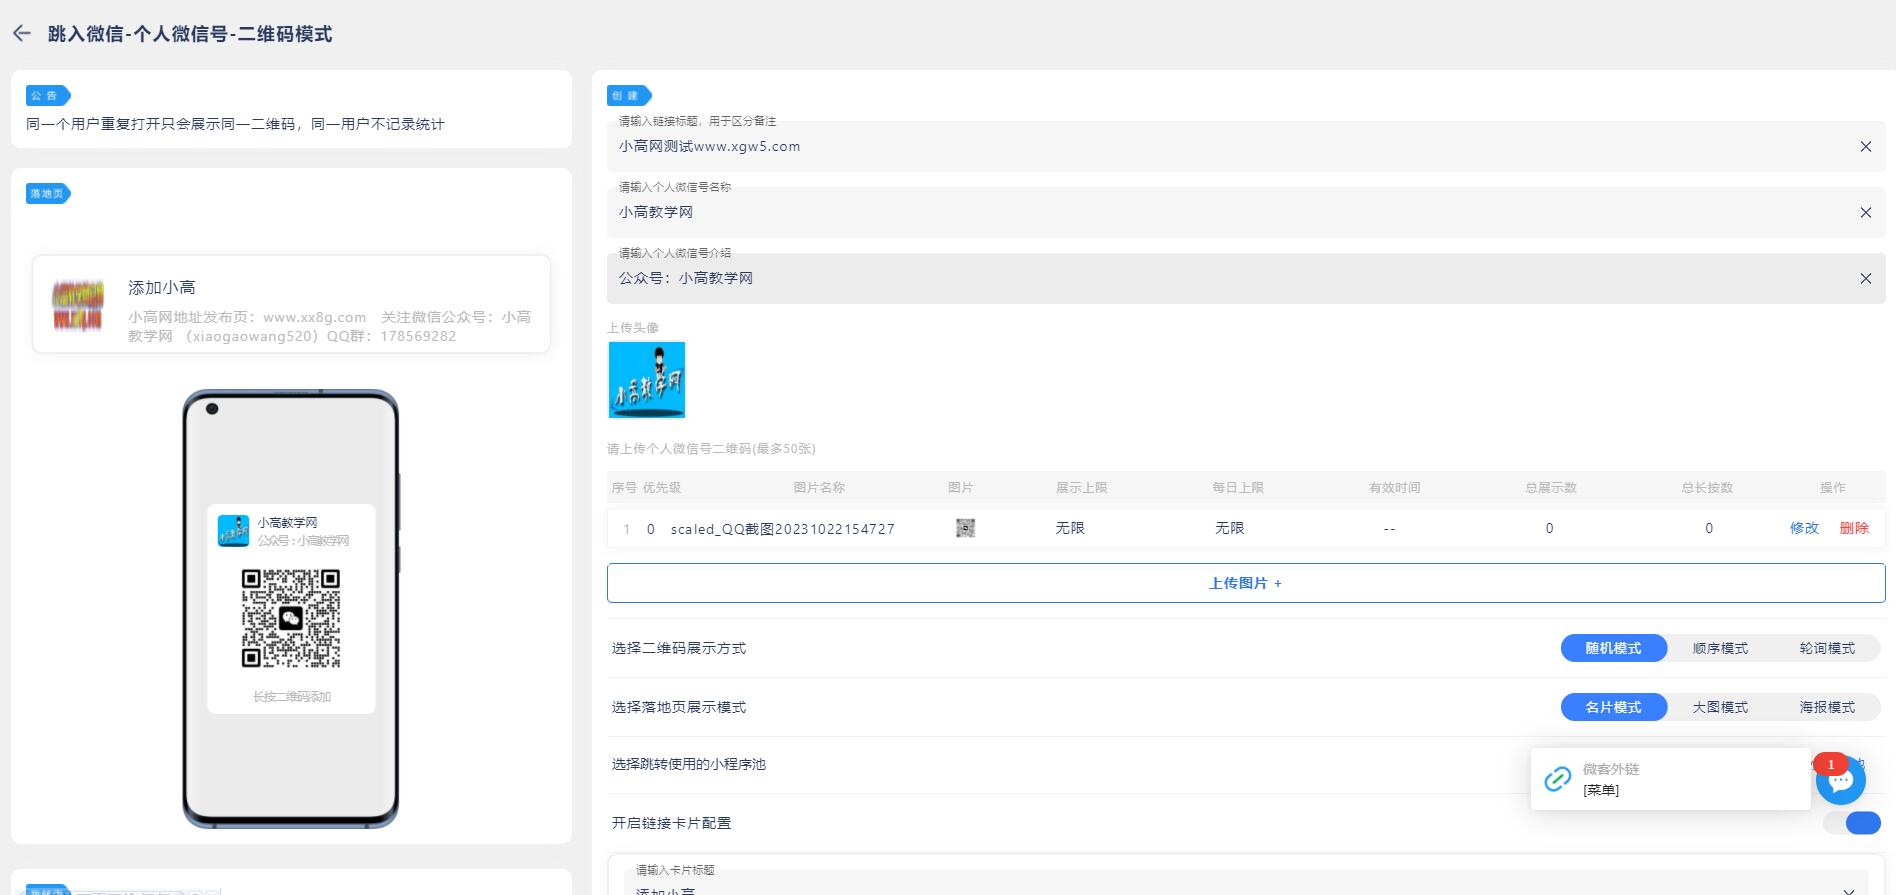Click the 总展示数 column header
Screen dimensions: 1896x895
pos(1551,488)
